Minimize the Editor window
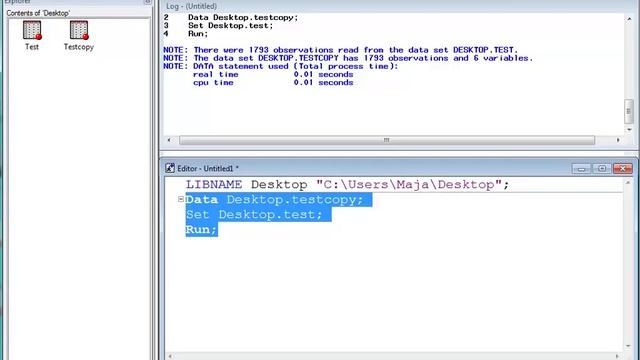The height and width of the screenshot is (360, 640). [581, 168]
